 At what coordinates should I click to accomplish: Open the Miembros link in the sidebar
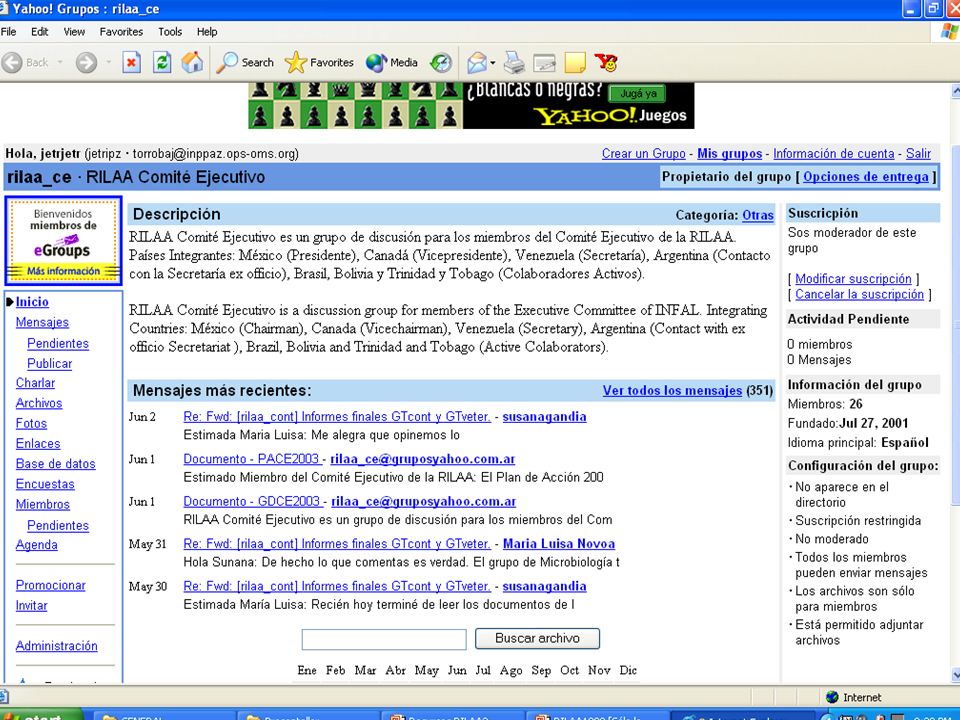coord(42,504)
